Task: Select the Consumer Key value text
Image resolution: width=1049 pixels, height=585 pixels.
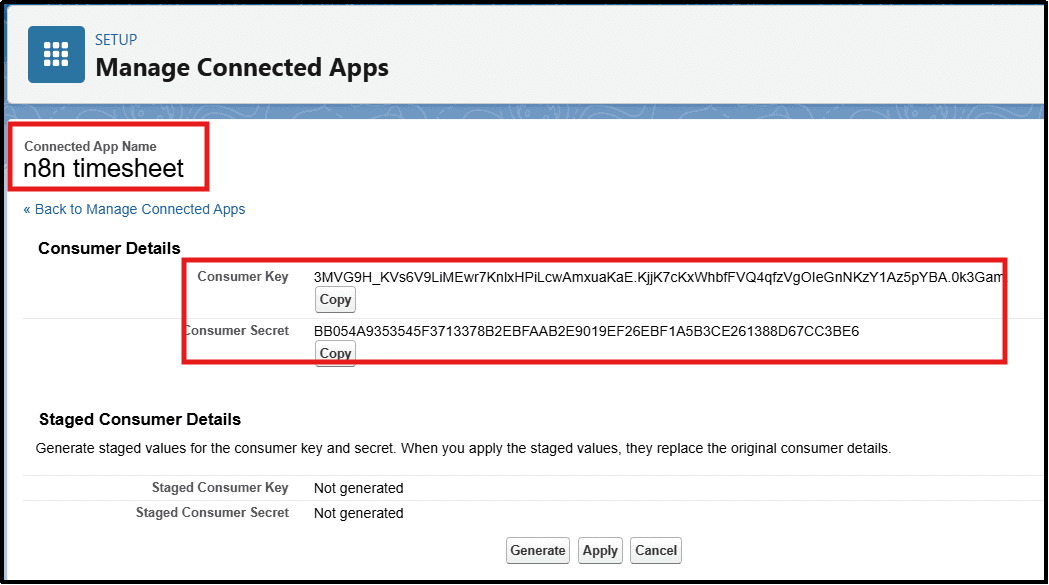Action: tap(658, 277)
